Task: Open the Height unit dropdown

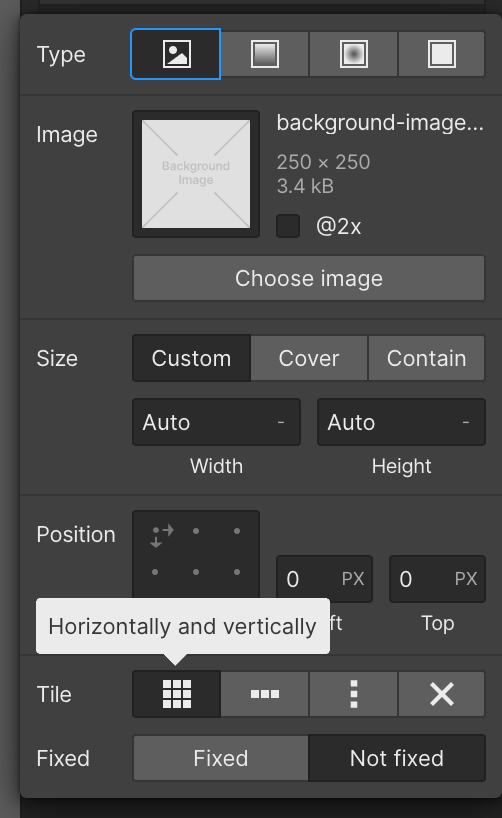Action: click(465, 422)
